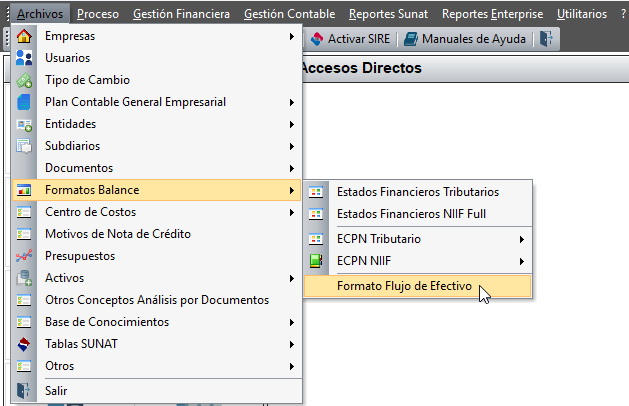Expand the ECPN Tributario submenu arrow
Viewport: 629px width, 406px height.
coord(521,240)
